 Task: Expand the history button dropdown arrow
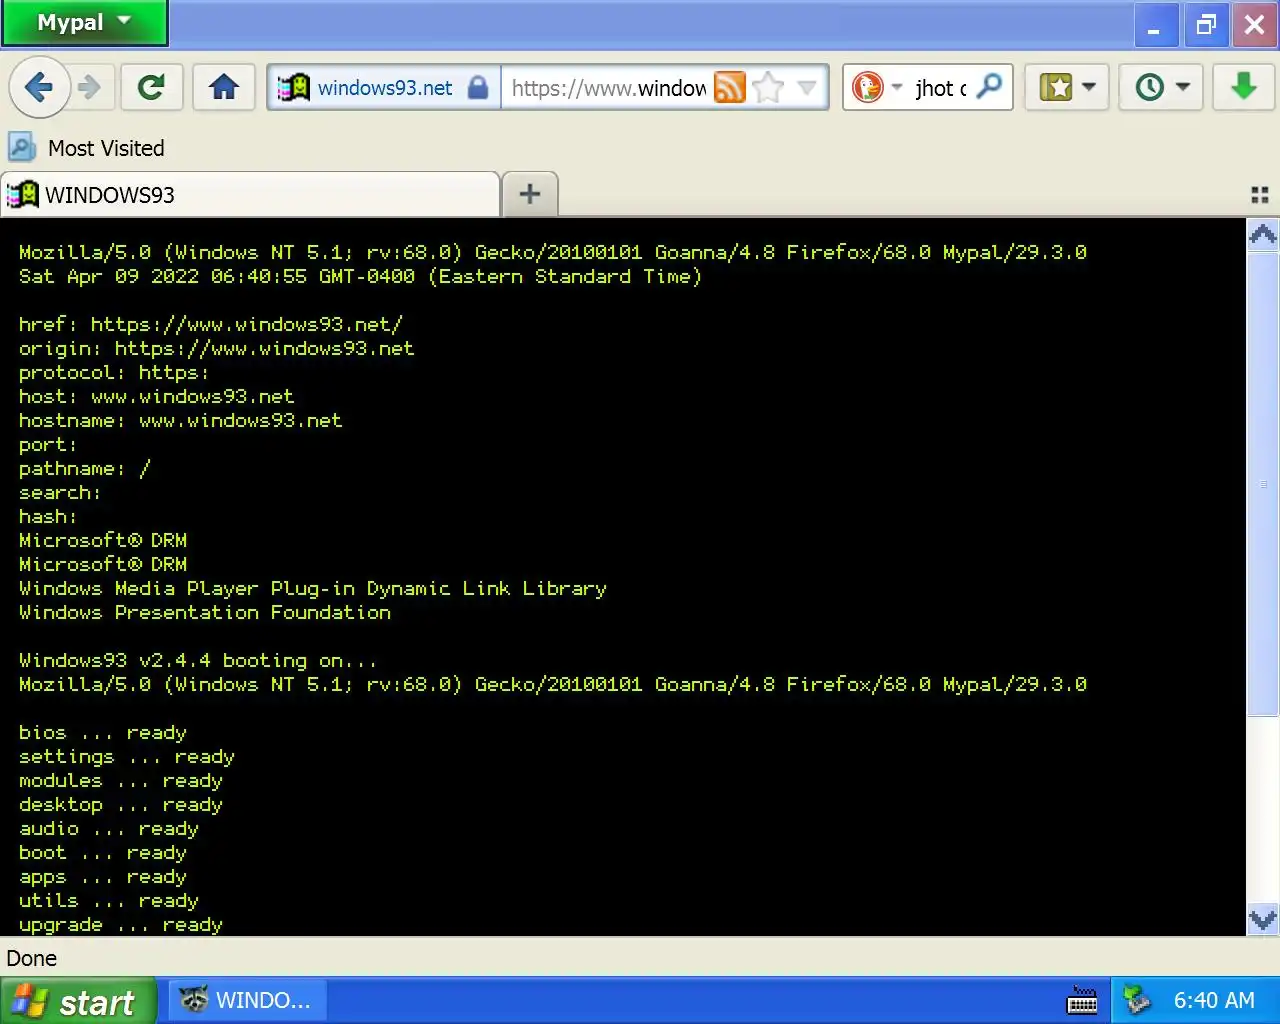1183,88
